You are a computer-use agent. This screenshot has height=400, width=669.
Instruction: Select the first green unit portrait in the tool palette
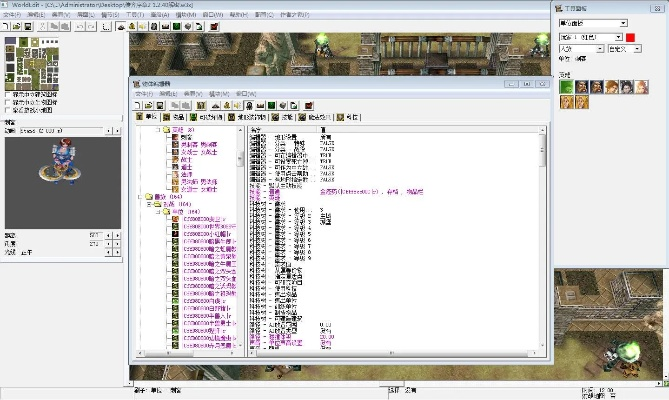click(x=566, y=86)
